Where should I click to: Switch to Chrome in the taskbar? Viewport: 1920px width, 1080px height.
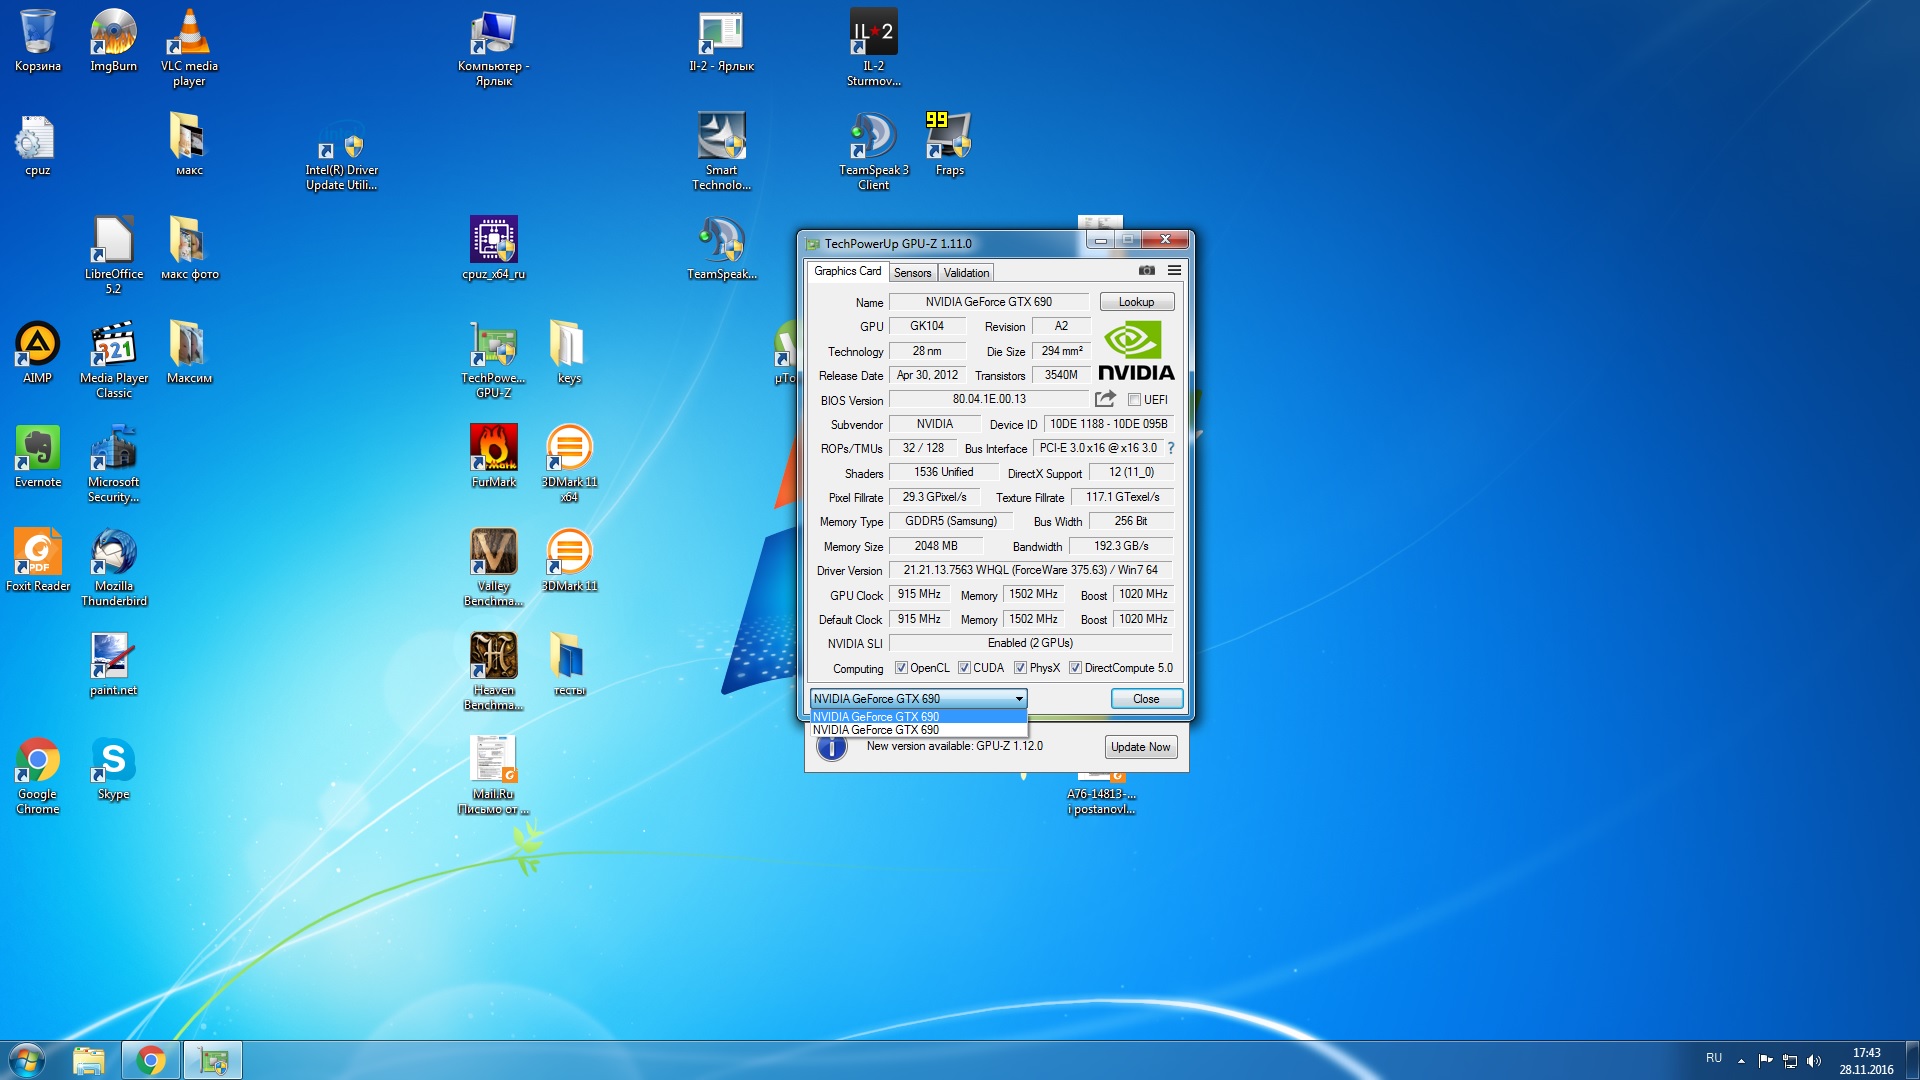point(151,1060)
